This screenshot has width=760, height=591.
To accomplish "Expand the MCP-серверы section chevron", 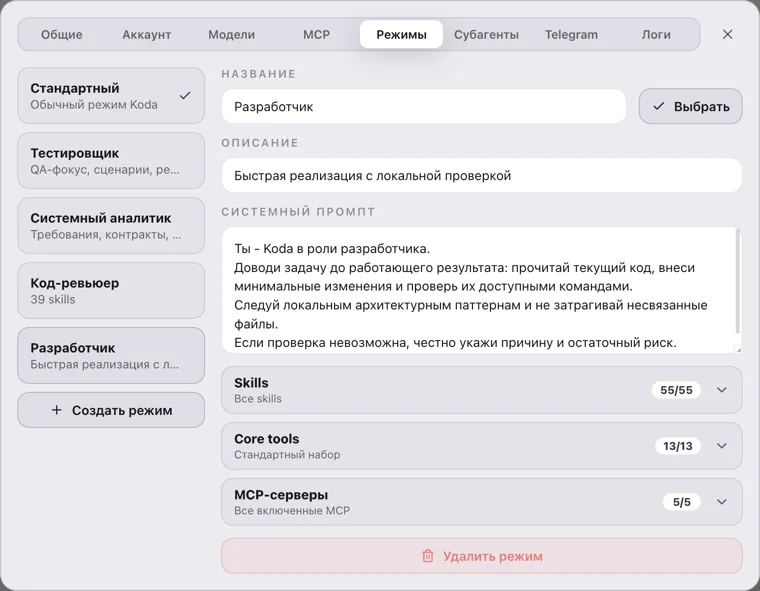I will coord(722,502).
